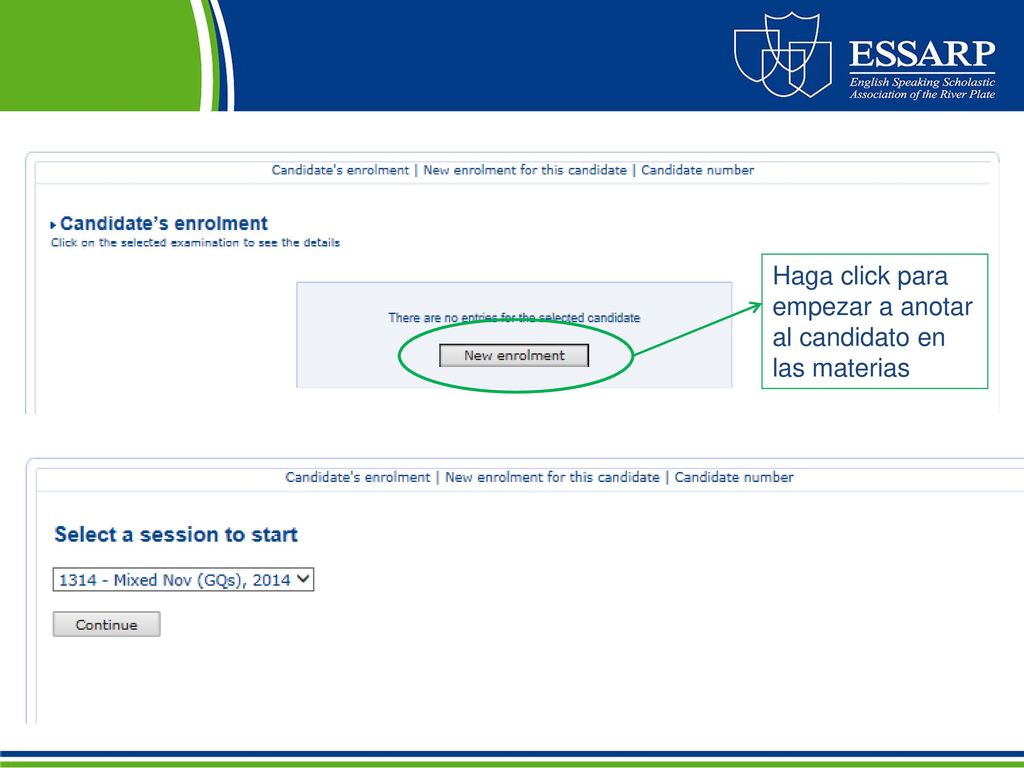This screenshot has height=768, width=1024.
Task: Open New enrolment for this candidate in upper panel
Action: [525, 170]
